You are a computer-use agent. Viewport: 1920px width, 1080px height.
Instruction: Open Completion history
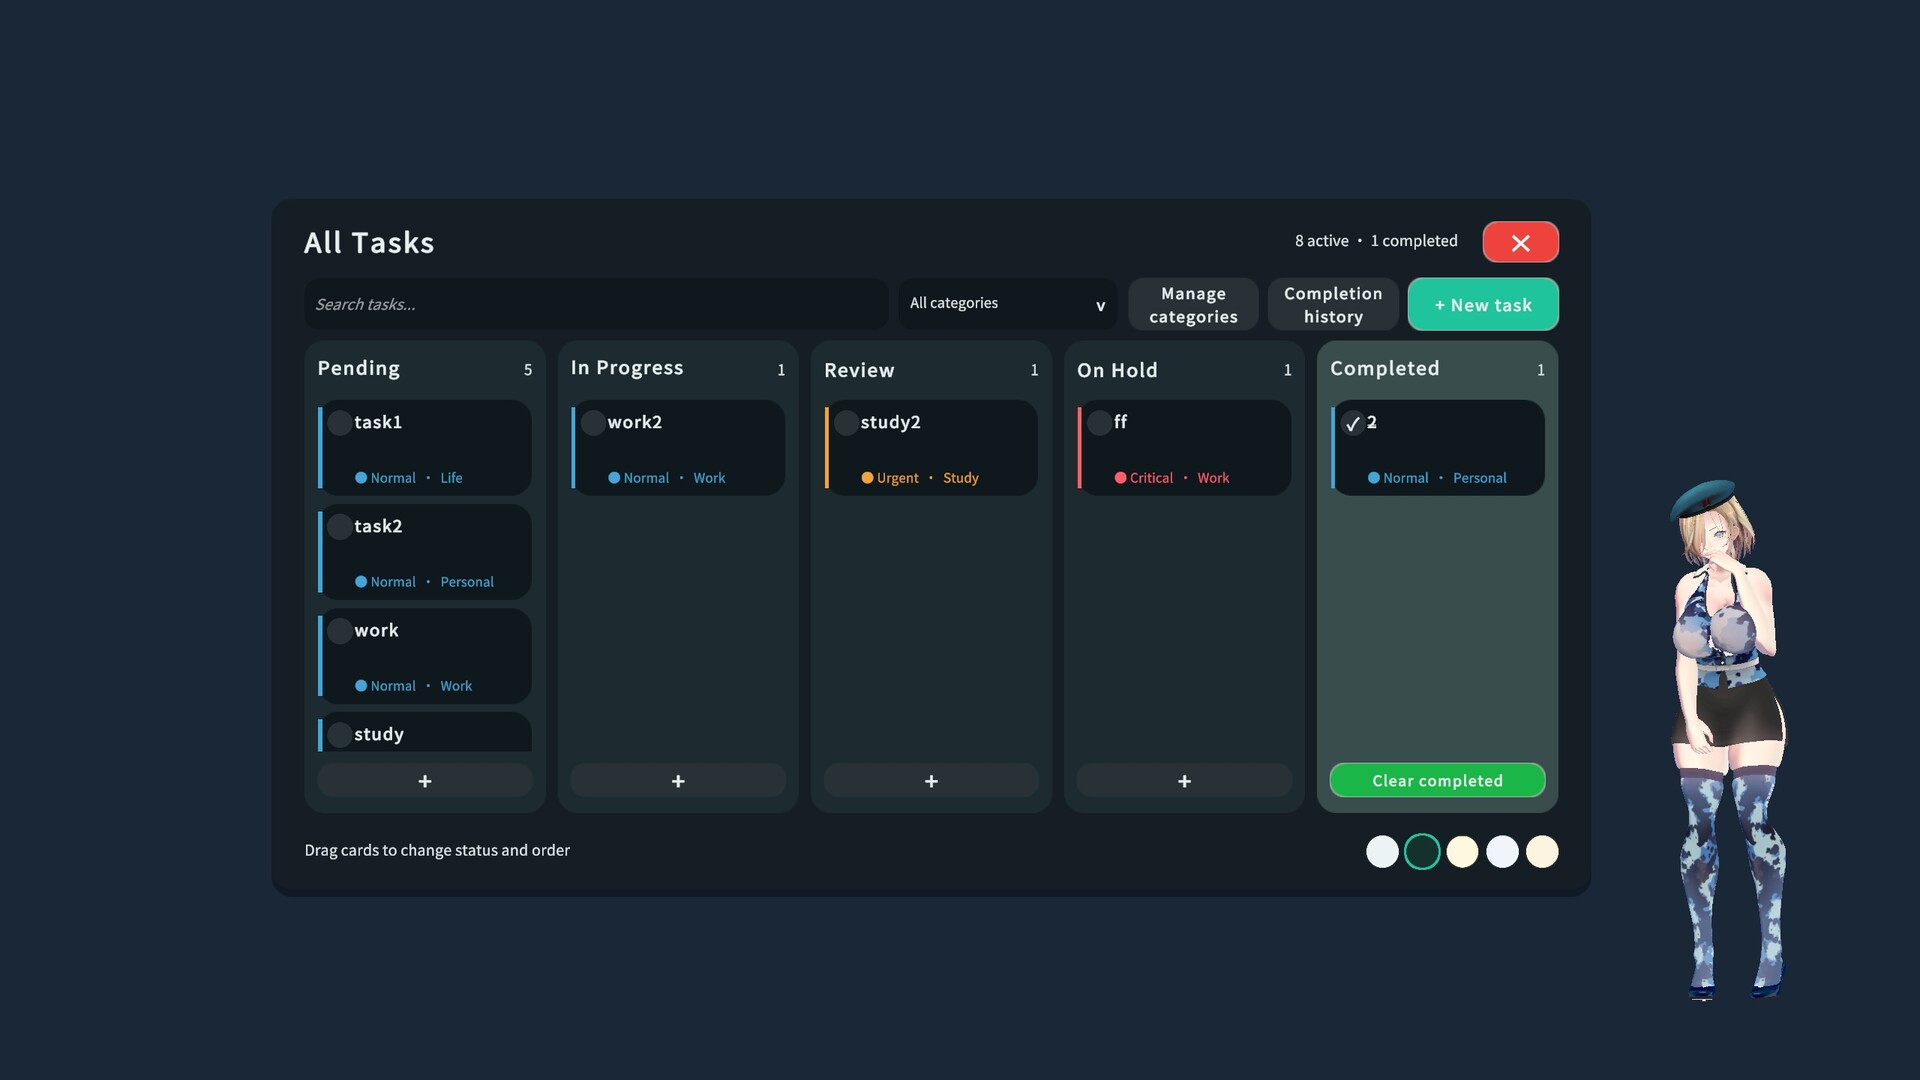1333,305
